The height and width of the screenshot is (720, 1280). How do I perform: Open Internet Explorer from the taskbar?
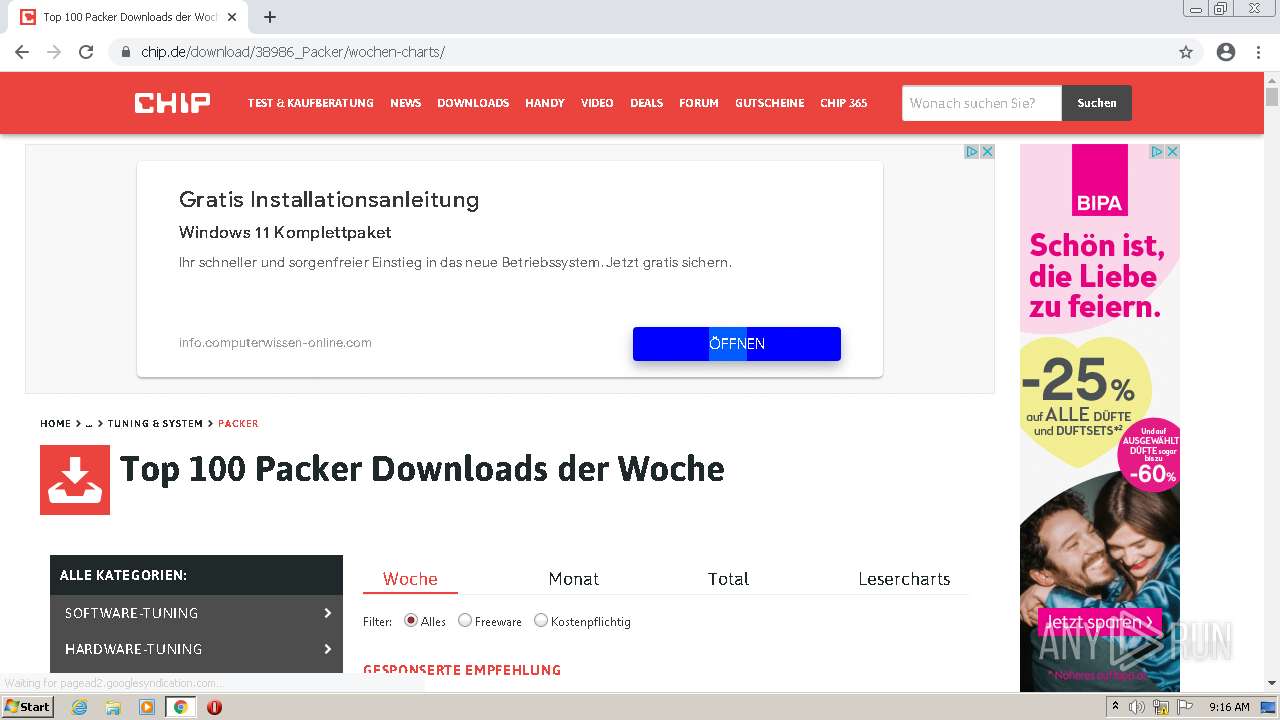click(x=79, y=707)
